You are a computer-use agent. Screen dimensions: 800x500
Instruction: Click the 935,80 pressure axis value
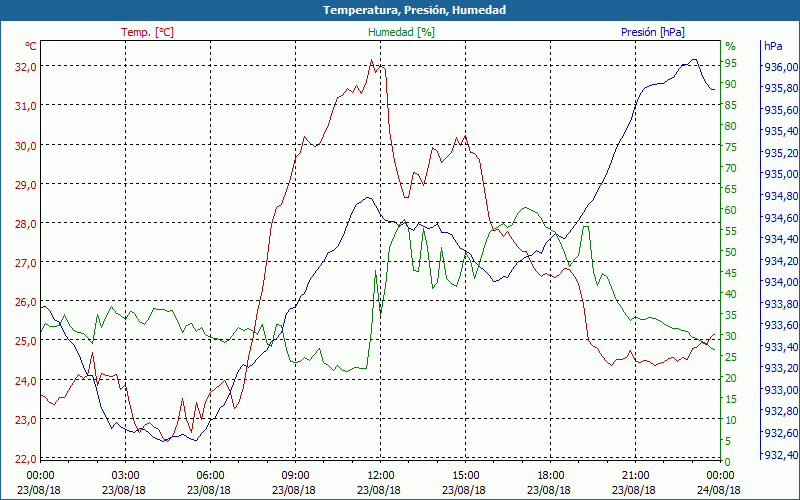781,88
